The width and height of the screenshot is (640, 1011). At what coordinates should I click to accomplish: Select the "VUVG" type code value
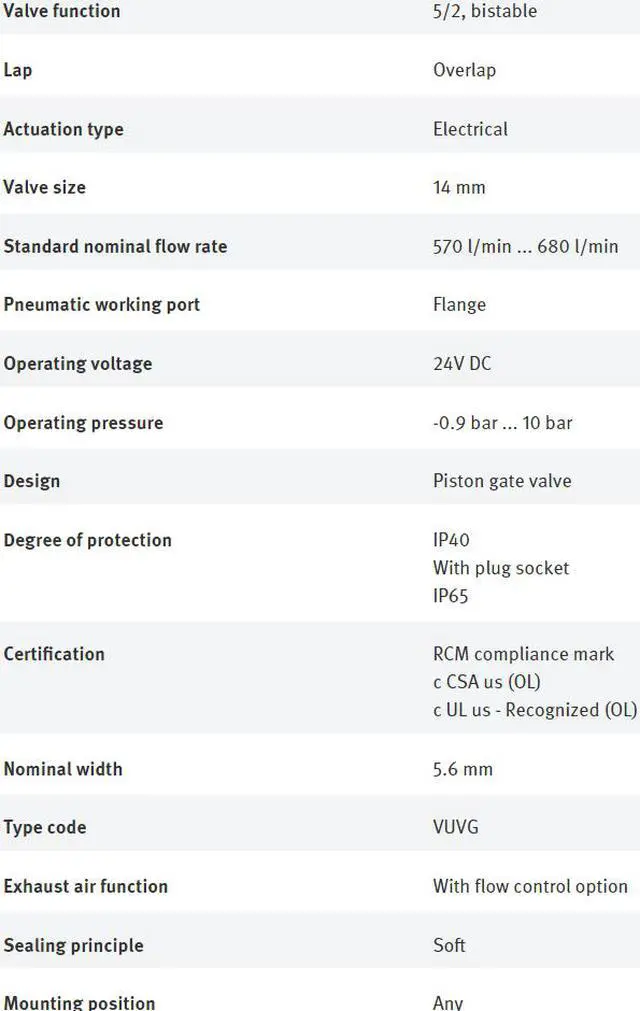coord(459,827)
